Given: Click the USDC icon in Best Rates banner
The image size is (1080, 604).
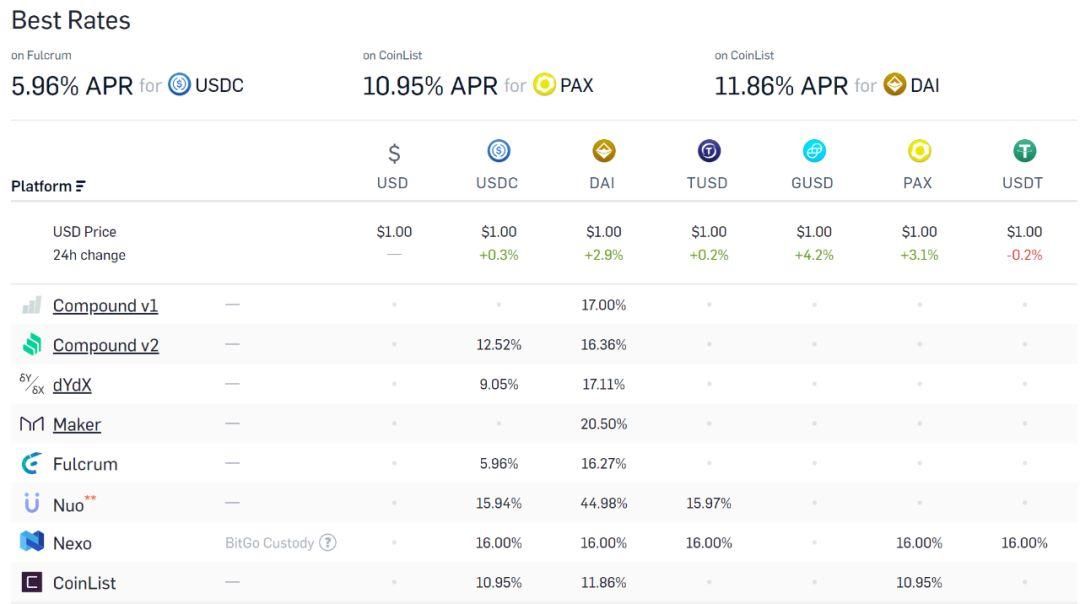Looking at the screenshot, I should point(180,85).
